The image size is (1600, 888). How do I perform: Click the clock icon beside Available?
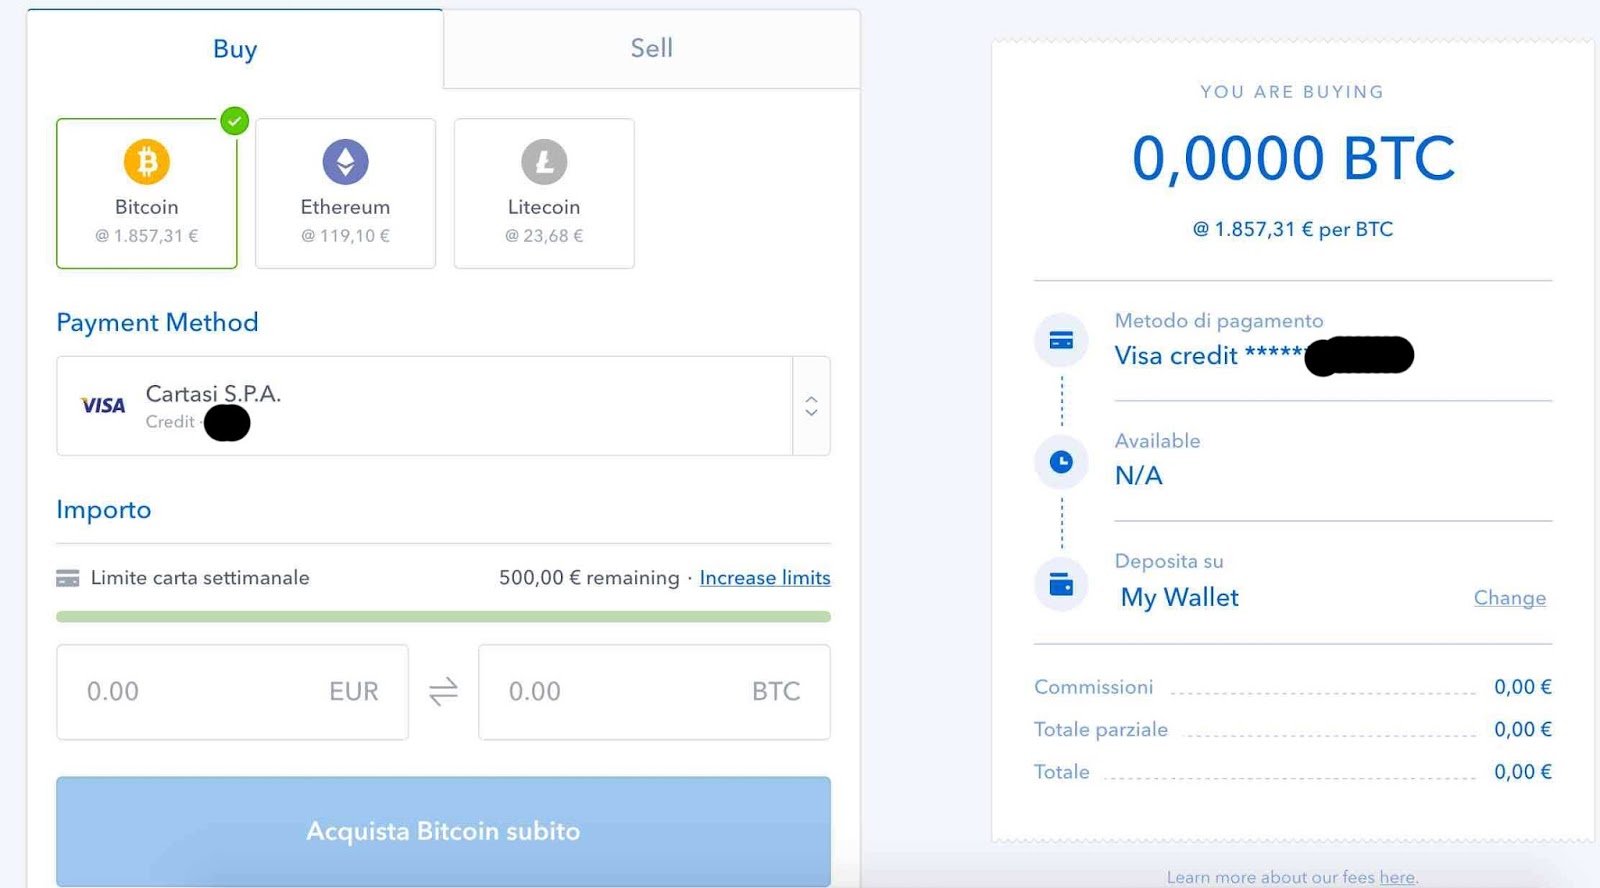1061,462
